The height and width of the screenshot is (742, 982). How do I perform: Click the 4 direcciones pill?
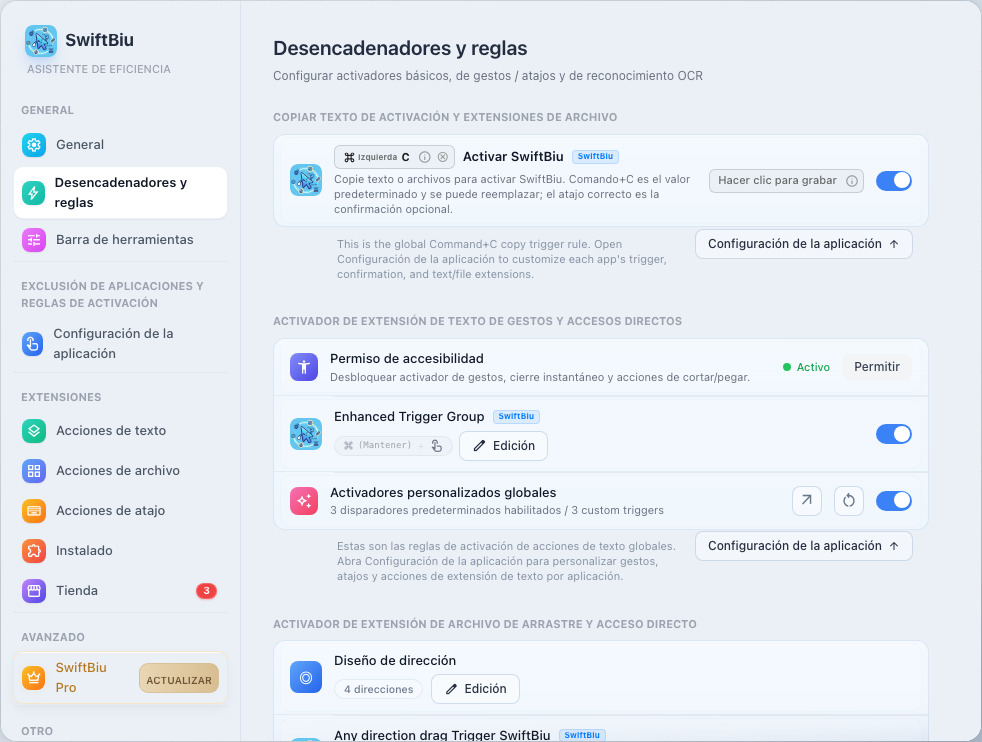tap(378, 689)
